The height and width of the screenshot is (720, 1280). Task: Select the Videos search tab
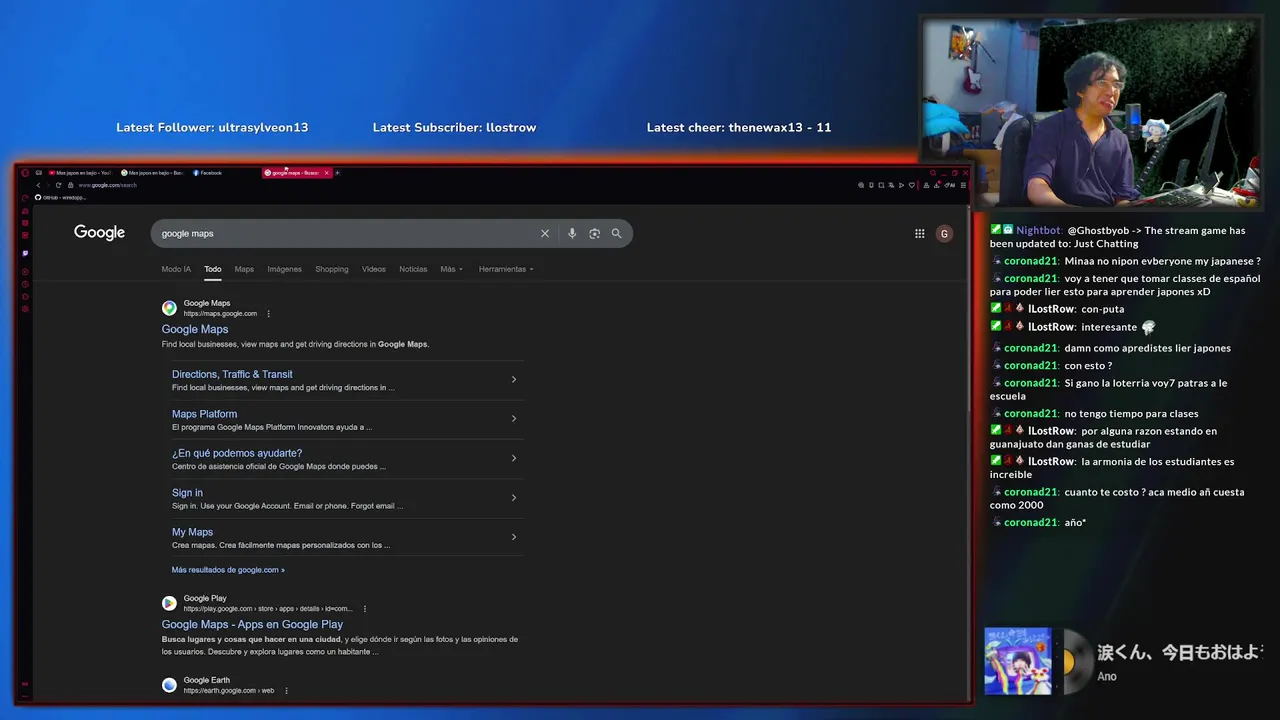click(x=374, y=269)
